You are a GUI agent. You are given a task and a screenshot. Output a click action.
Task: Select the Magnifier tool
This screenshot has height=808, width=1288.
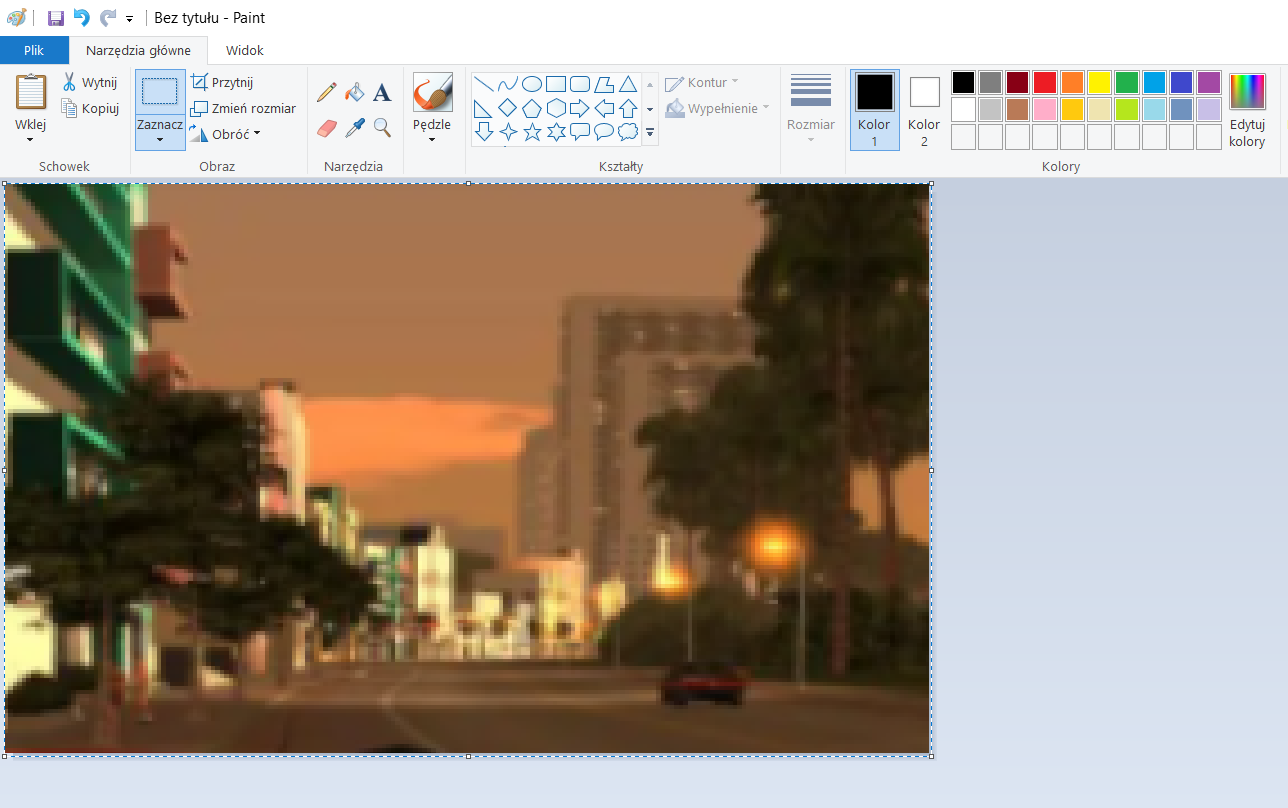pos(382,128)
